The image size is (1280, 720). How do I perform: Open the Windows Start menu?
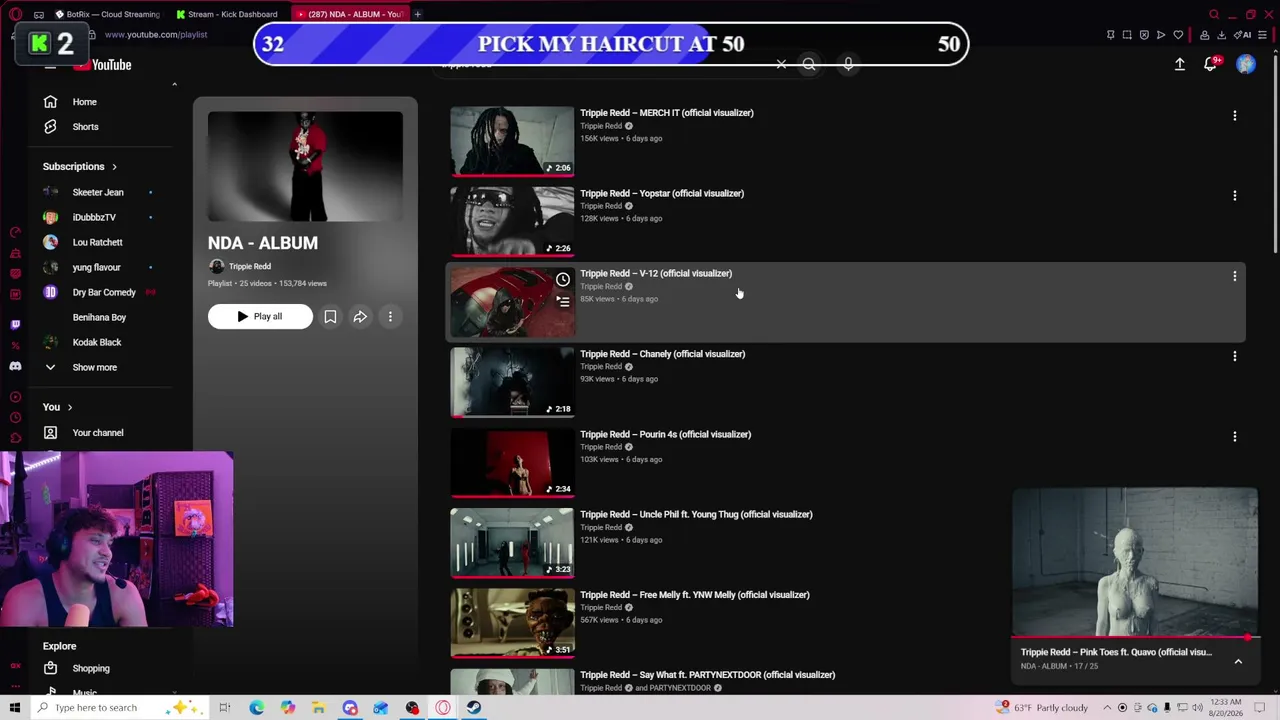click(15, 708)
